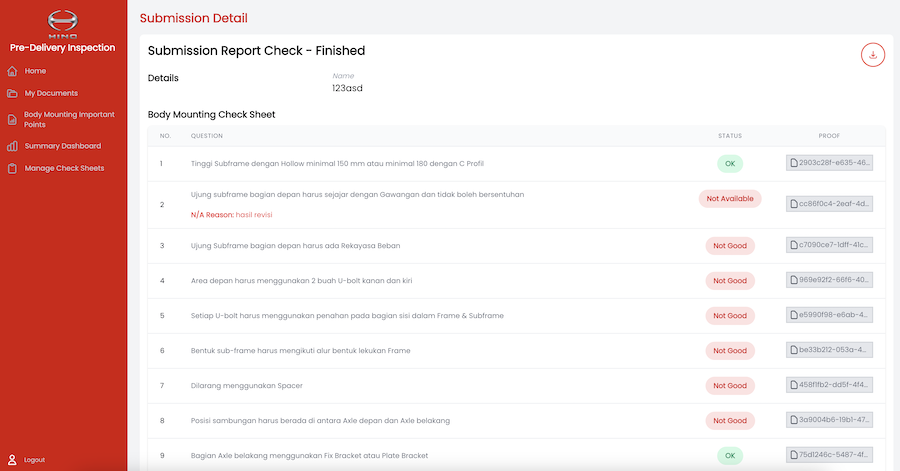Open Manage Check Sheets page

coord(64,168)
